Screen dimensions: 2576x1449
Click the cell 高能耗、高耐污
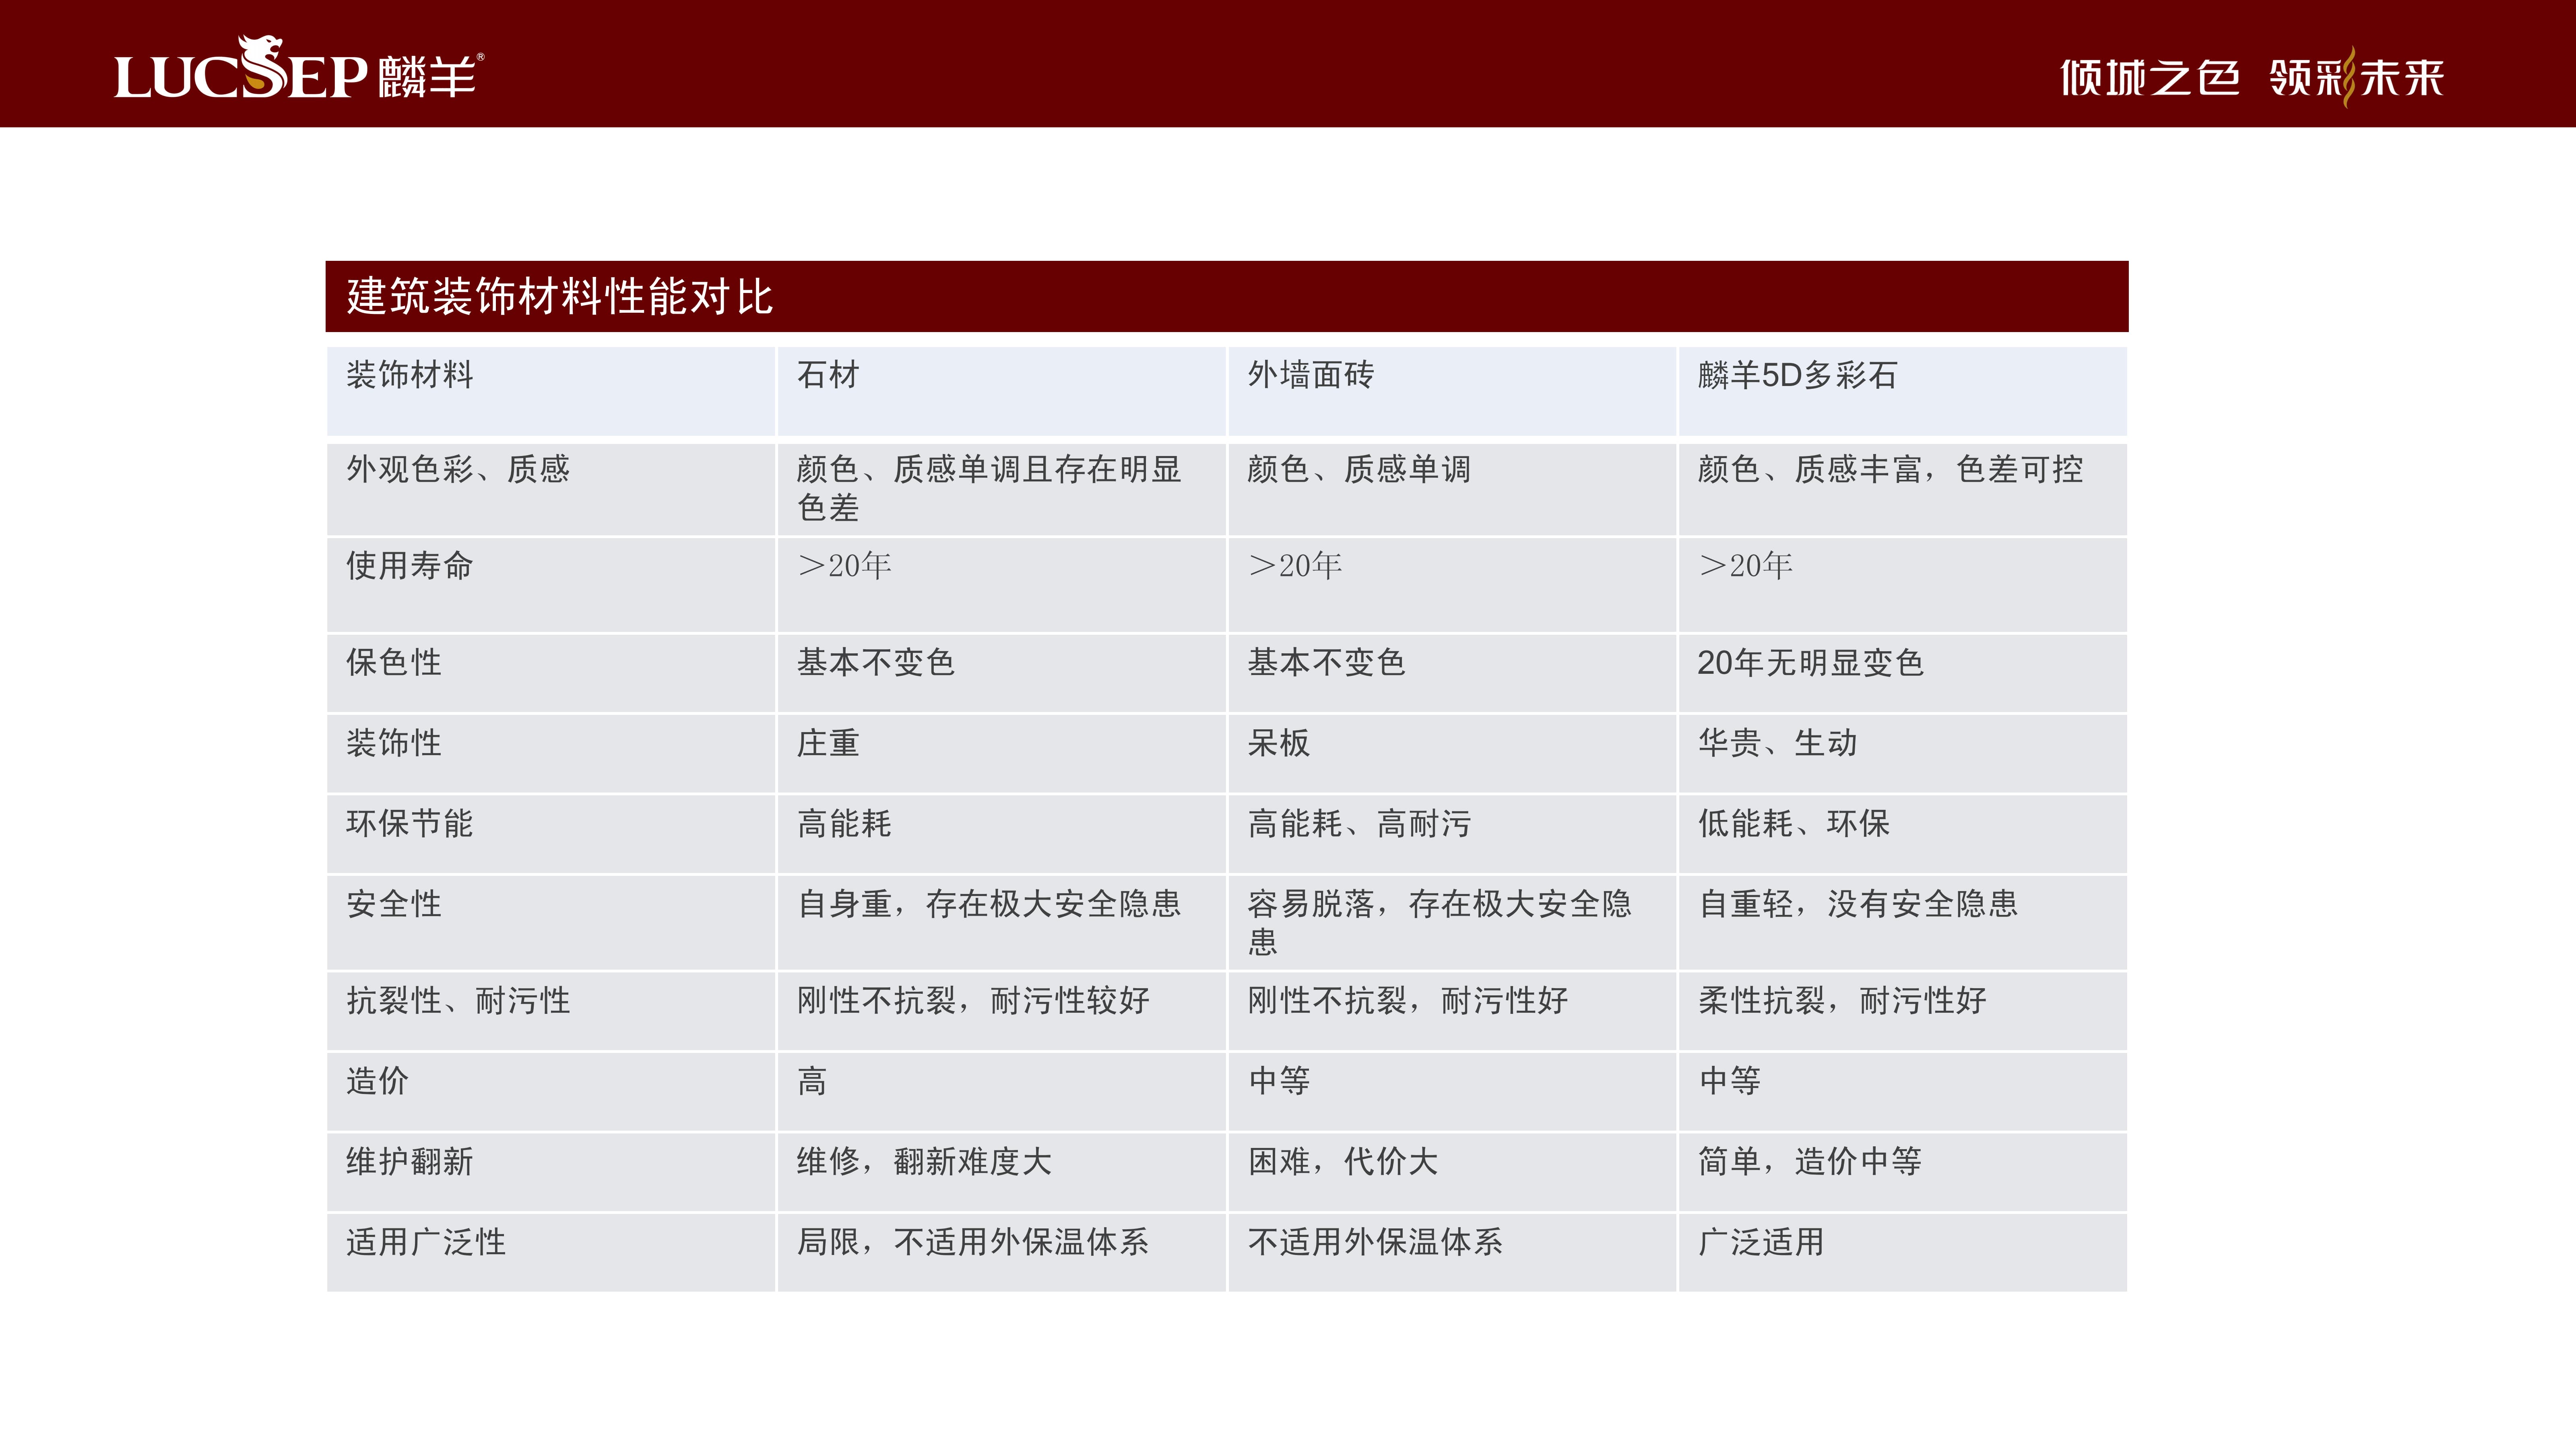1359,823
